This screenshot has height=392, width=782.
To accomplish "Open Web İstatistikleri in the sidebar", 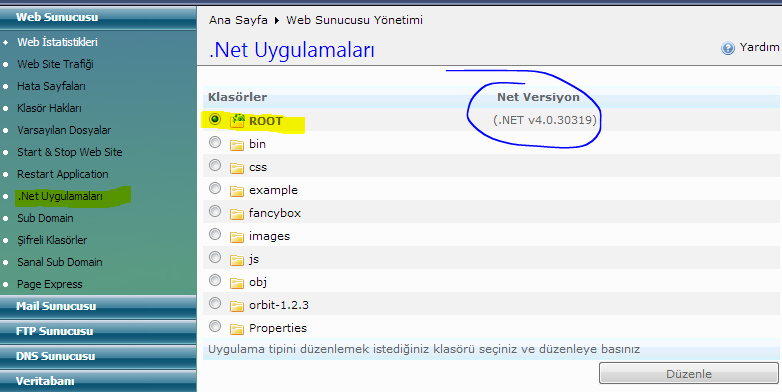I will 57,42.
